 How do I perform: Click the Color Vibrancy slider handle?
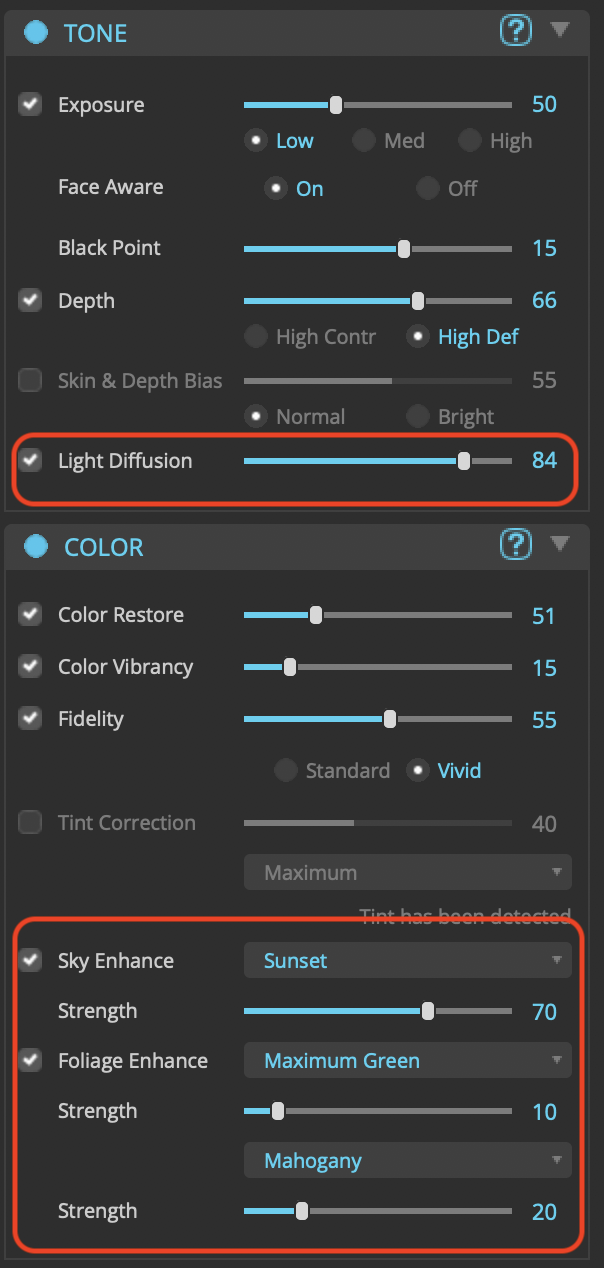pyautogui.click(x=290, y=667)
